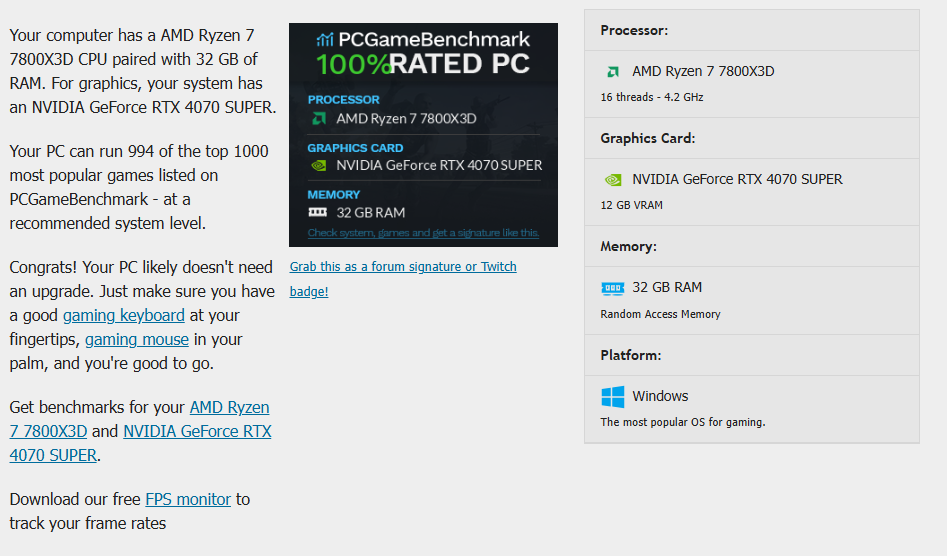Click 'Your PC can run 994' paragraph
947x556 pixels.
pos(139,187)
